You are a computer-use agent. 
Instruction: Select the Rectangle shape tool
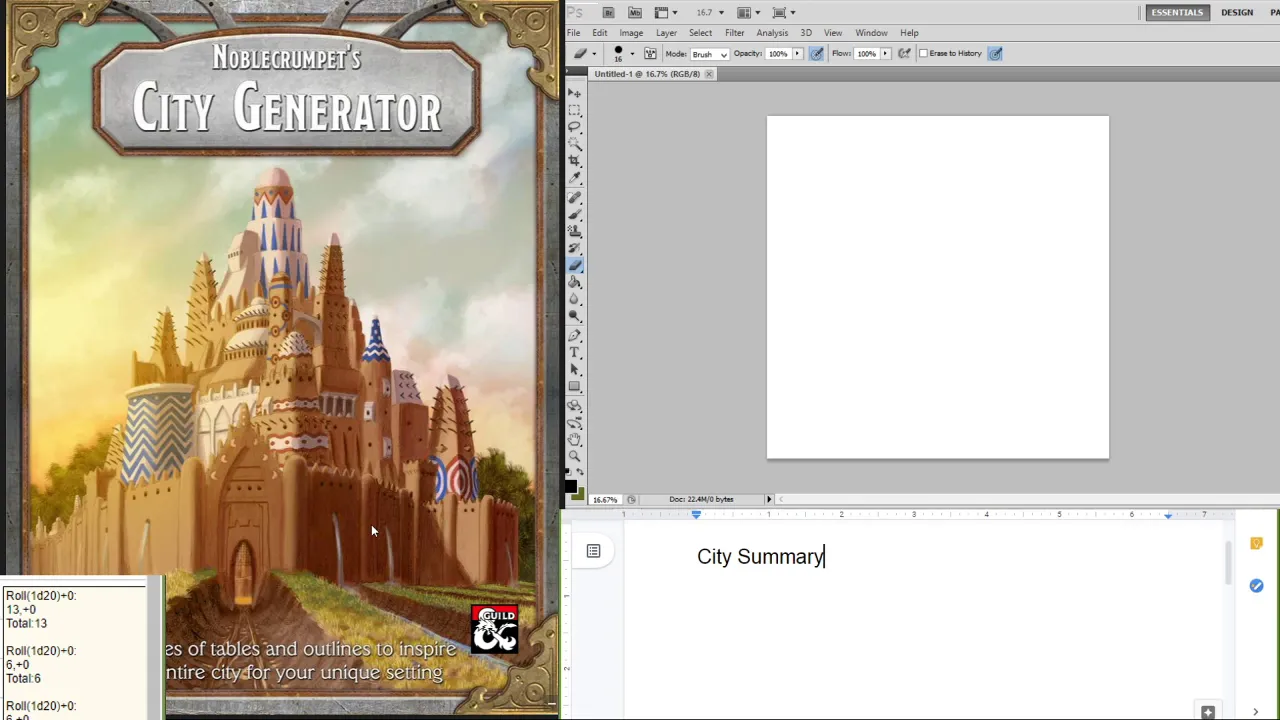575,387
